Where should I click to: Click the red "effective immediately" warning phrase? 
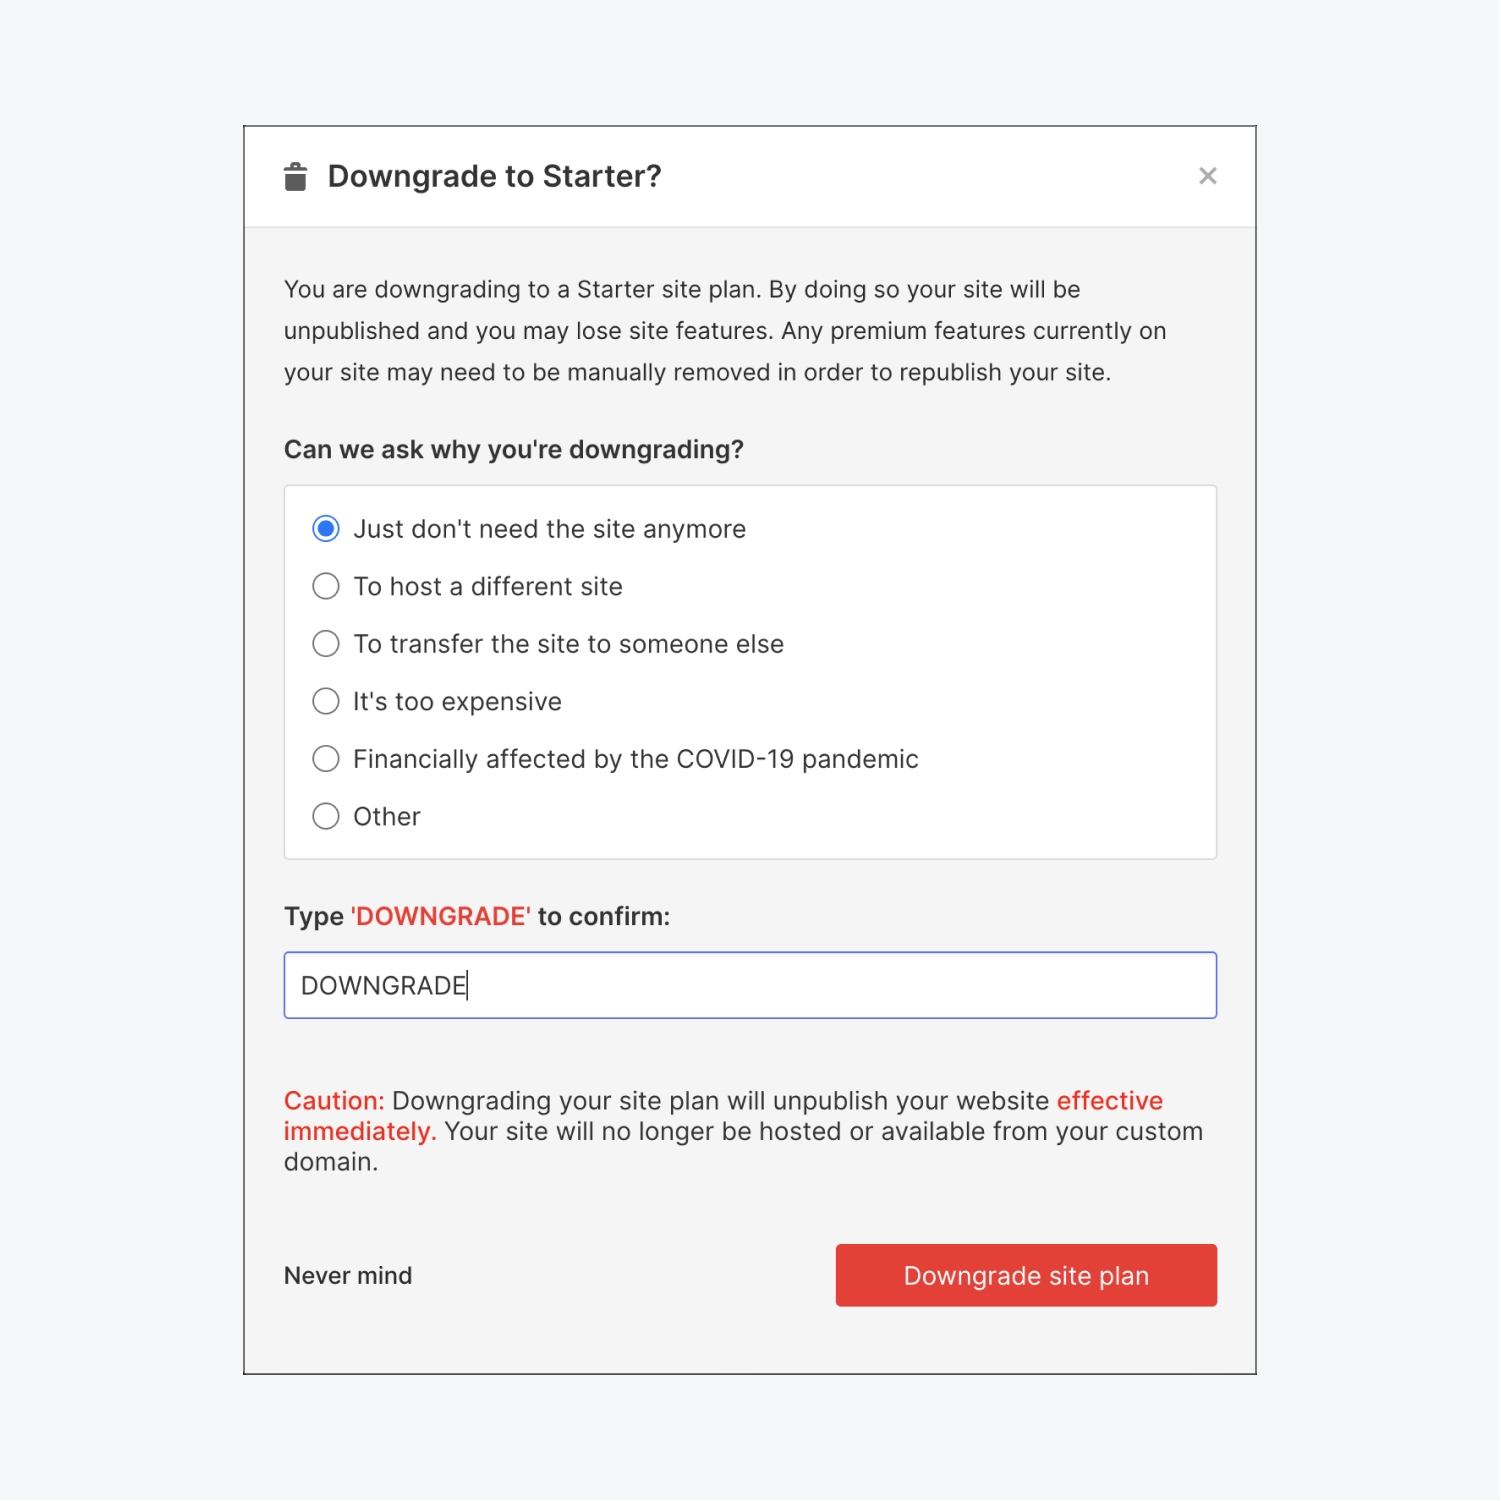point(1109,1101)
